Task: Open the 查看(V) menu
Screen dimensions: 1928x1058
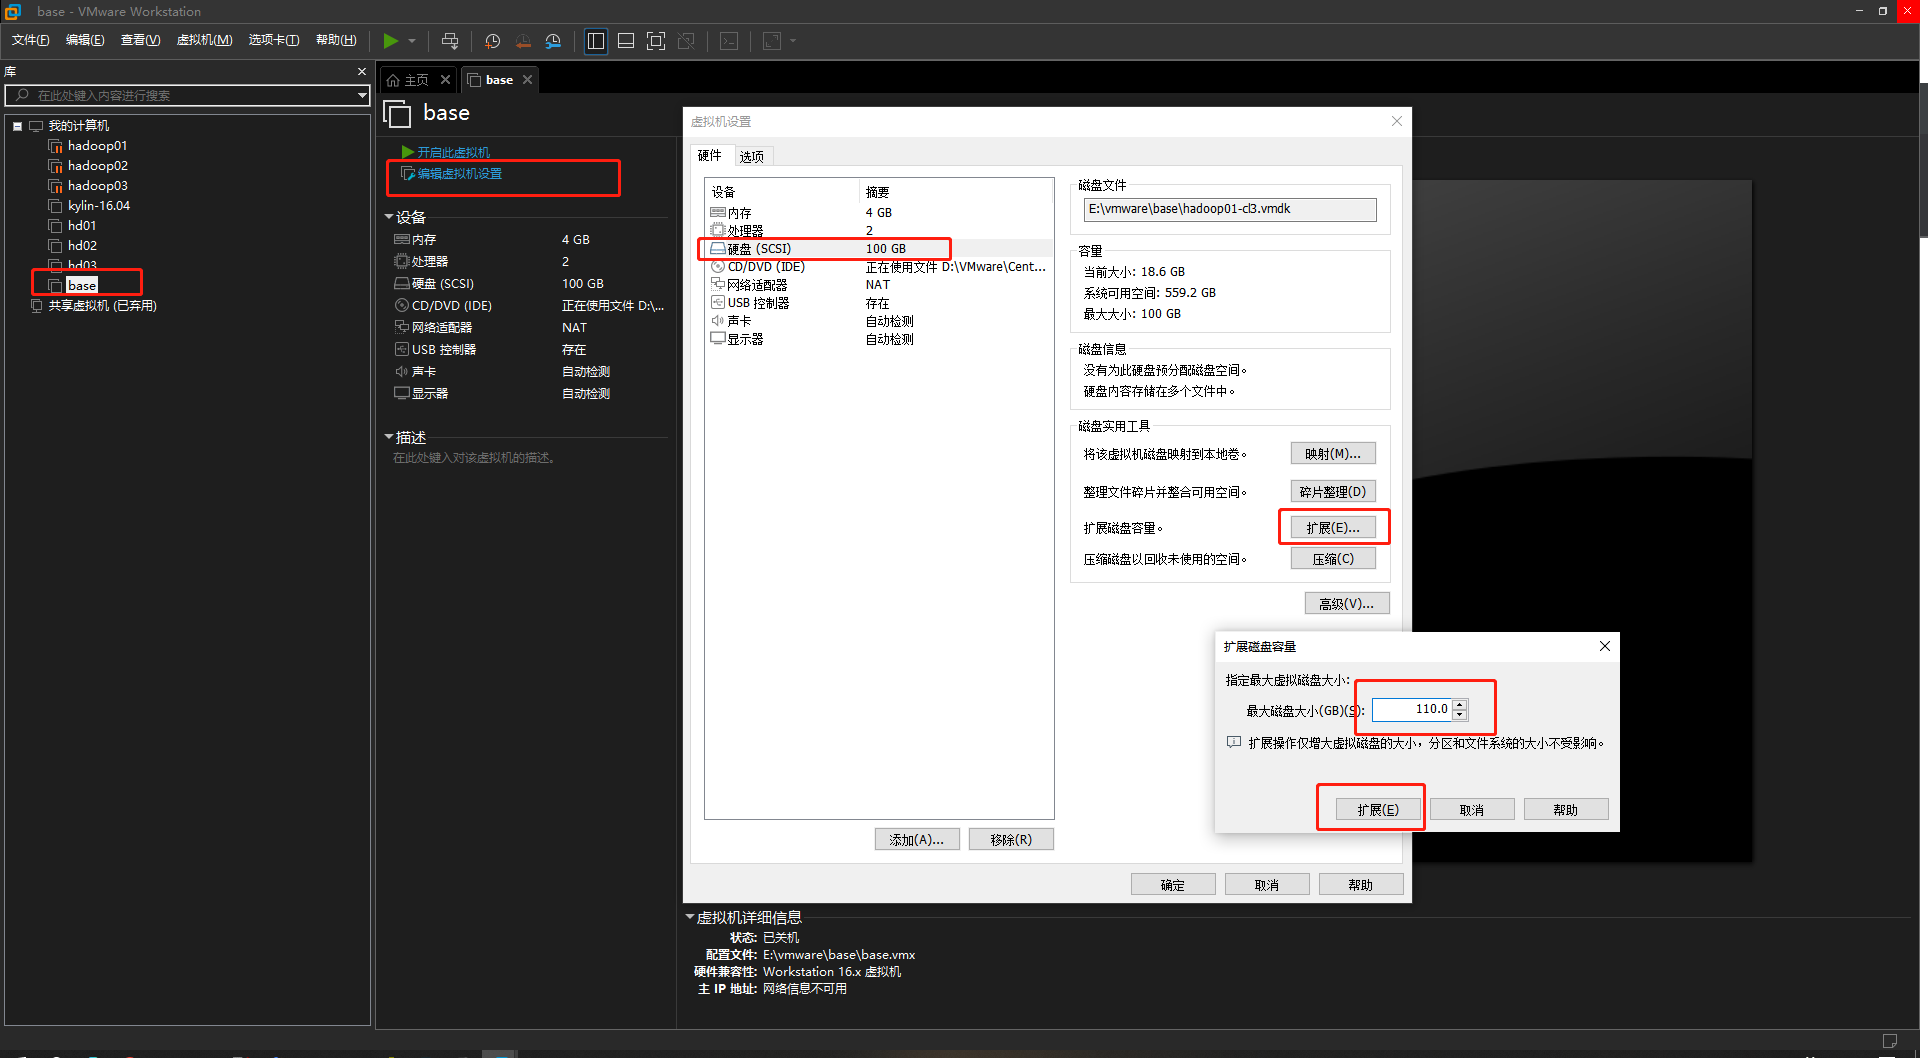Action: [140, 40]
